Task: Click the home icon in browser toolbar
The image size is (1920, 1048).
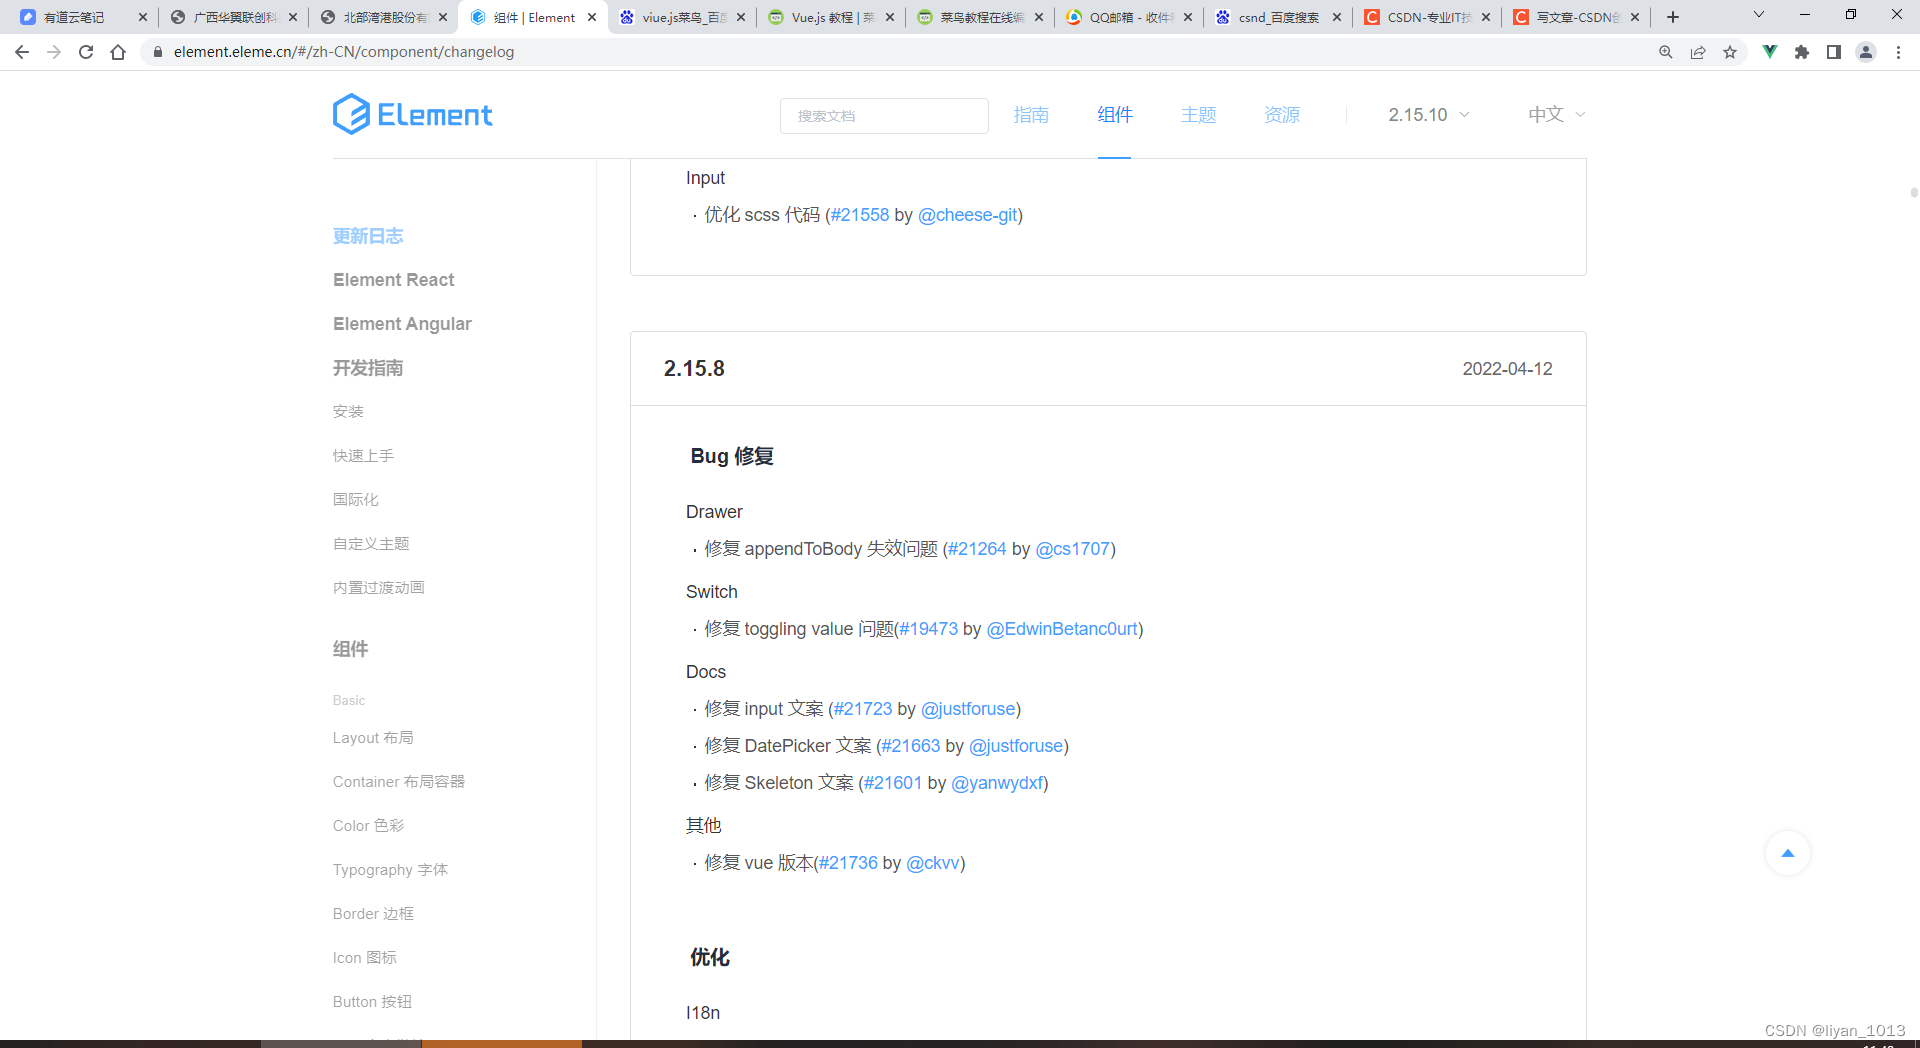Action: (118, 52)
